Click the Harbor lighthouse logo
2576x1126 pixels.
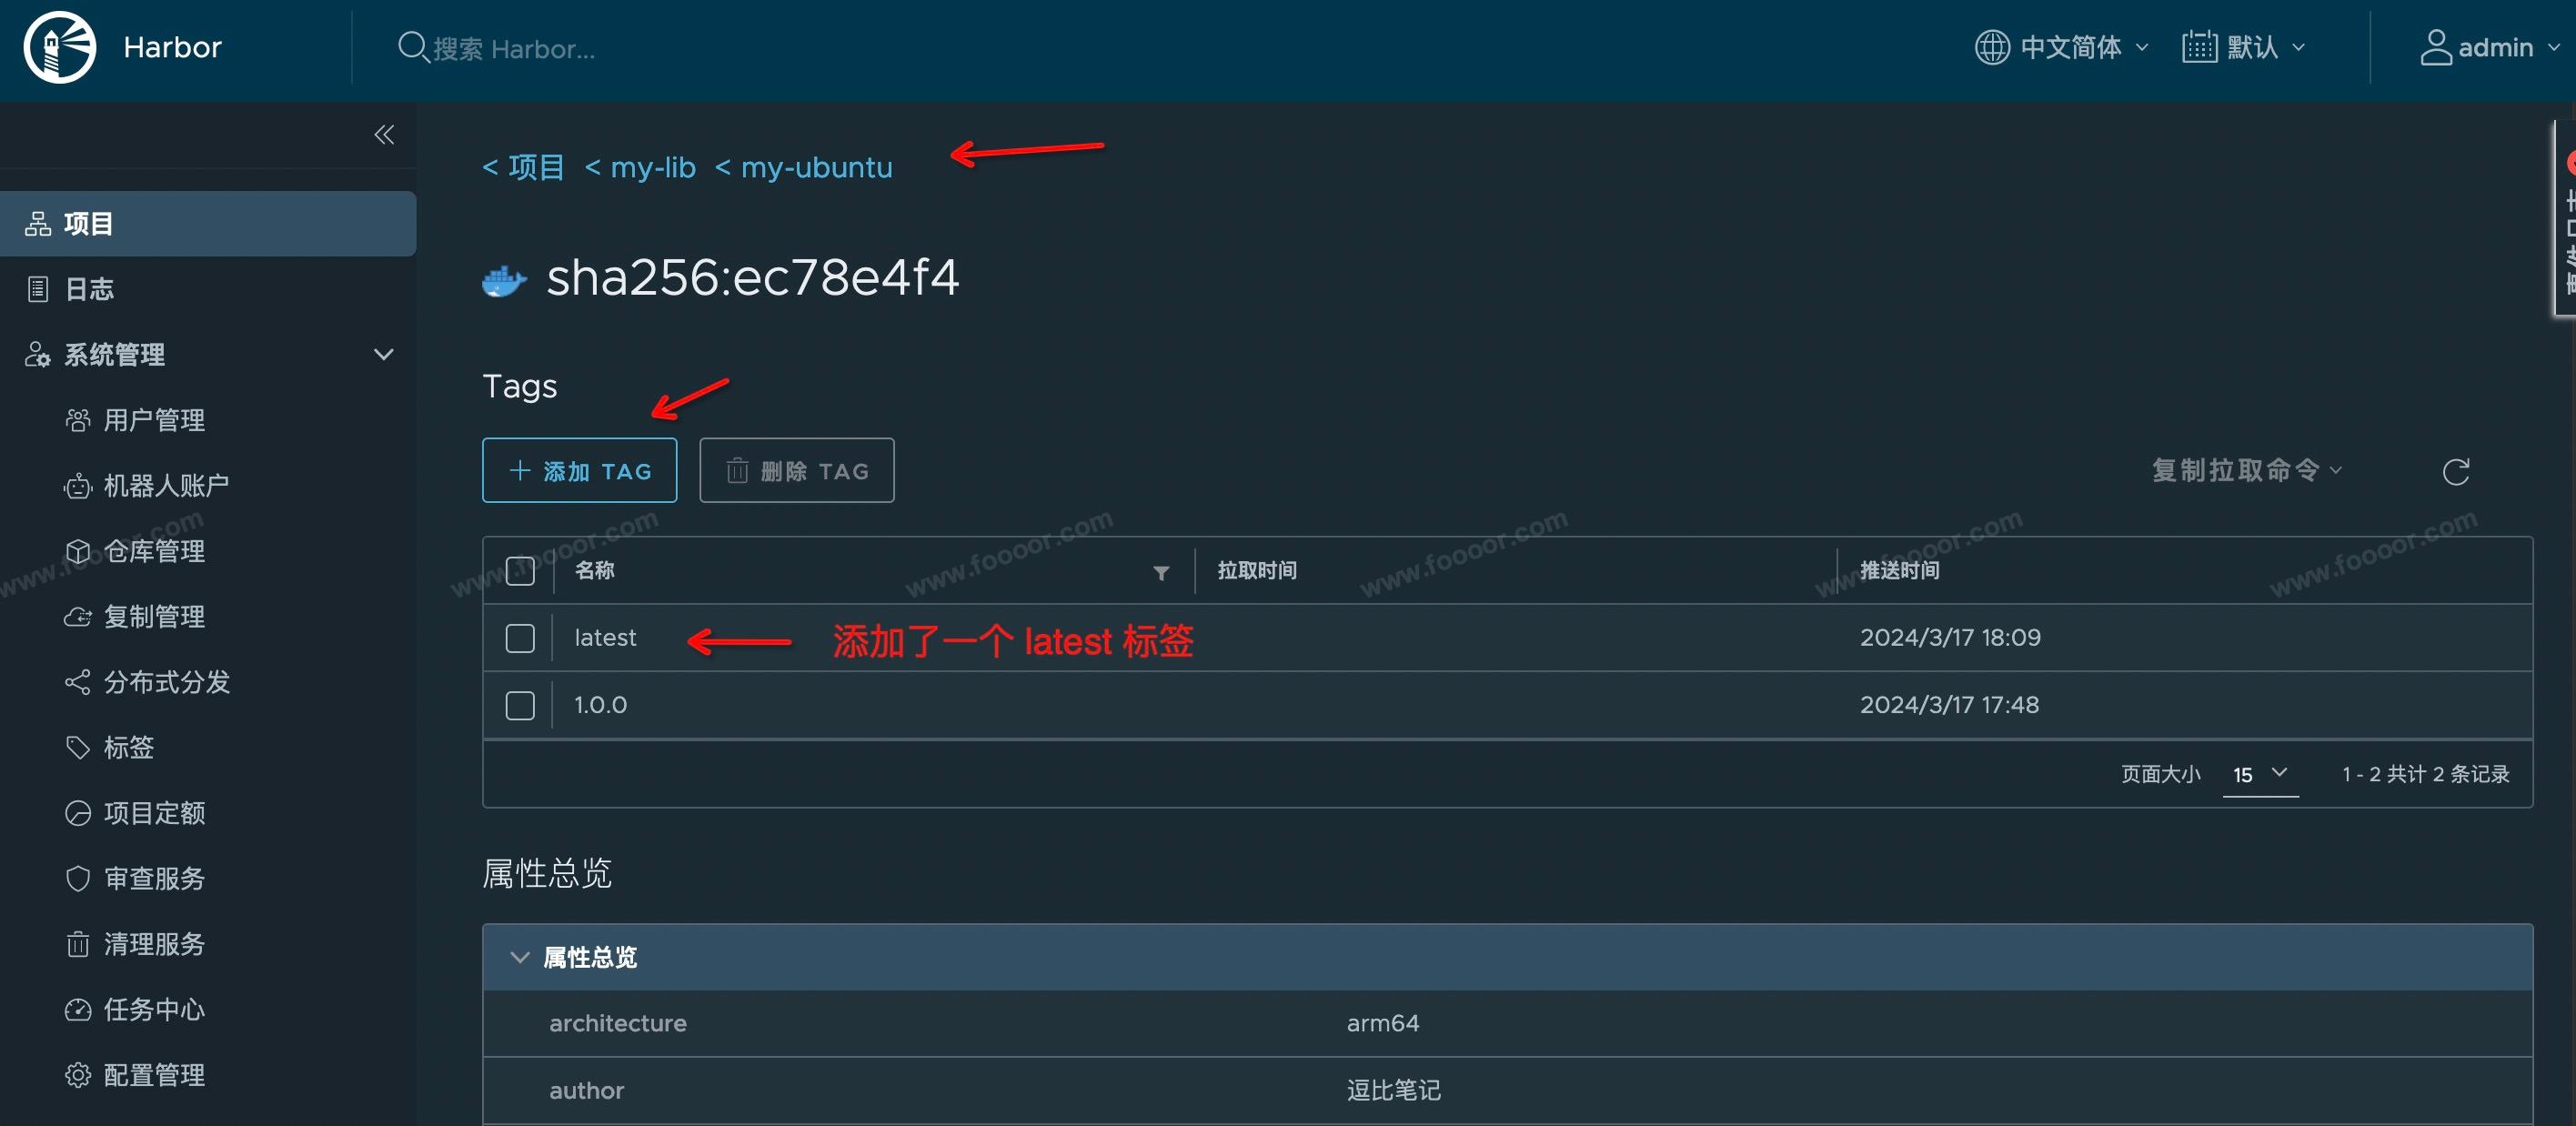point(60,47)
